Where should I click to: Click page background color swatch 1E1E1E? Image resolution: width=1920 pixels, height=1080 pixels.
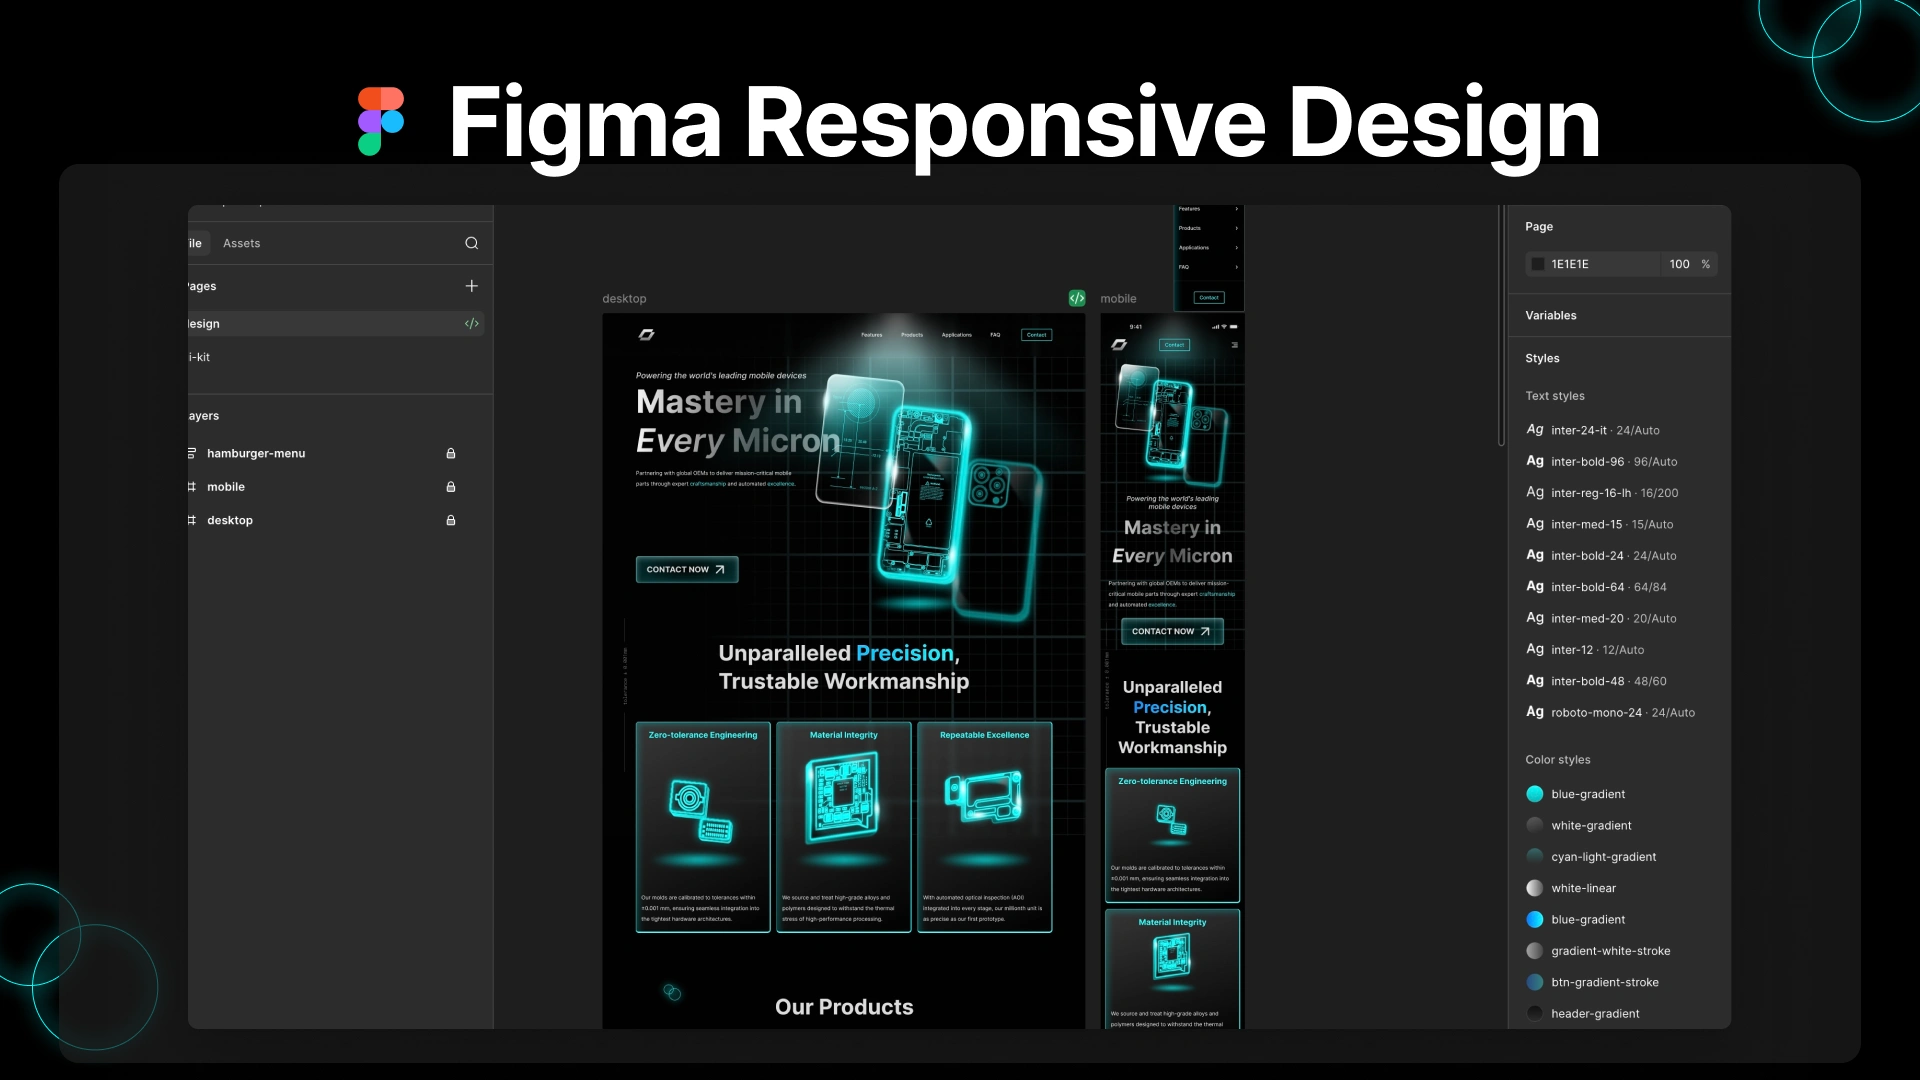pos(1538,264)
